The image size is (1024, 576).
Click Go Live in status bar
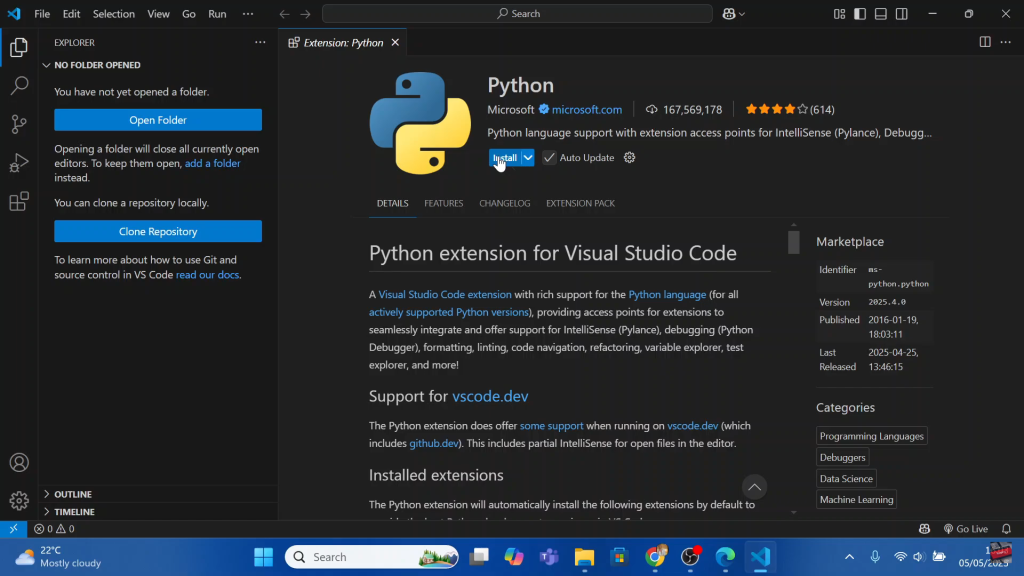[x=966, y=528]
